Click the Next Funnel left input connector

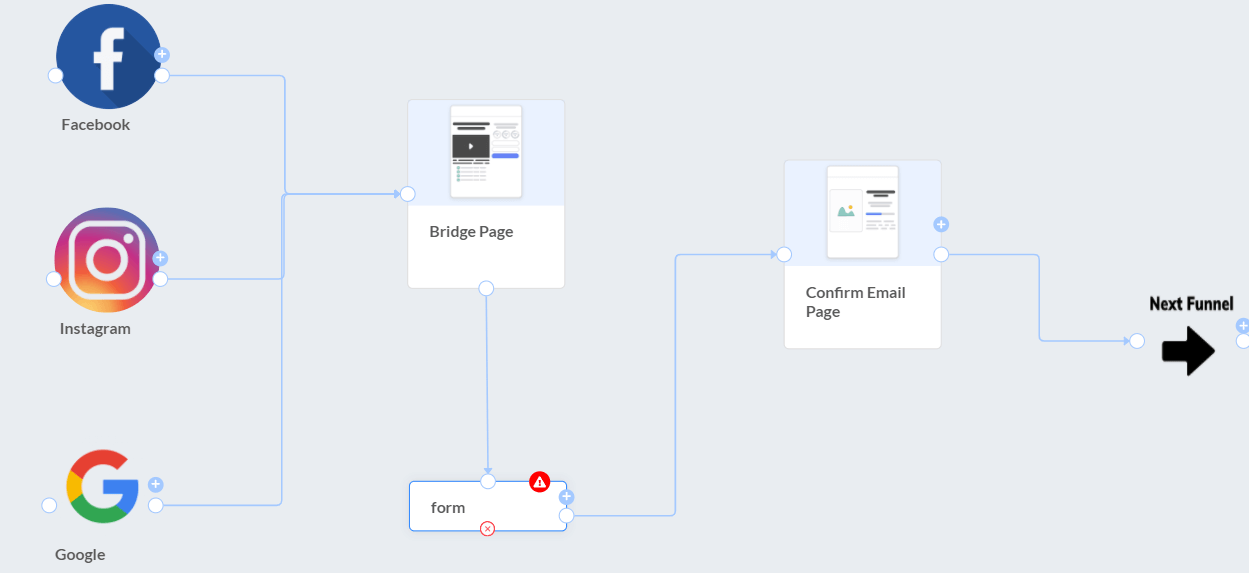pos(1137,341)
